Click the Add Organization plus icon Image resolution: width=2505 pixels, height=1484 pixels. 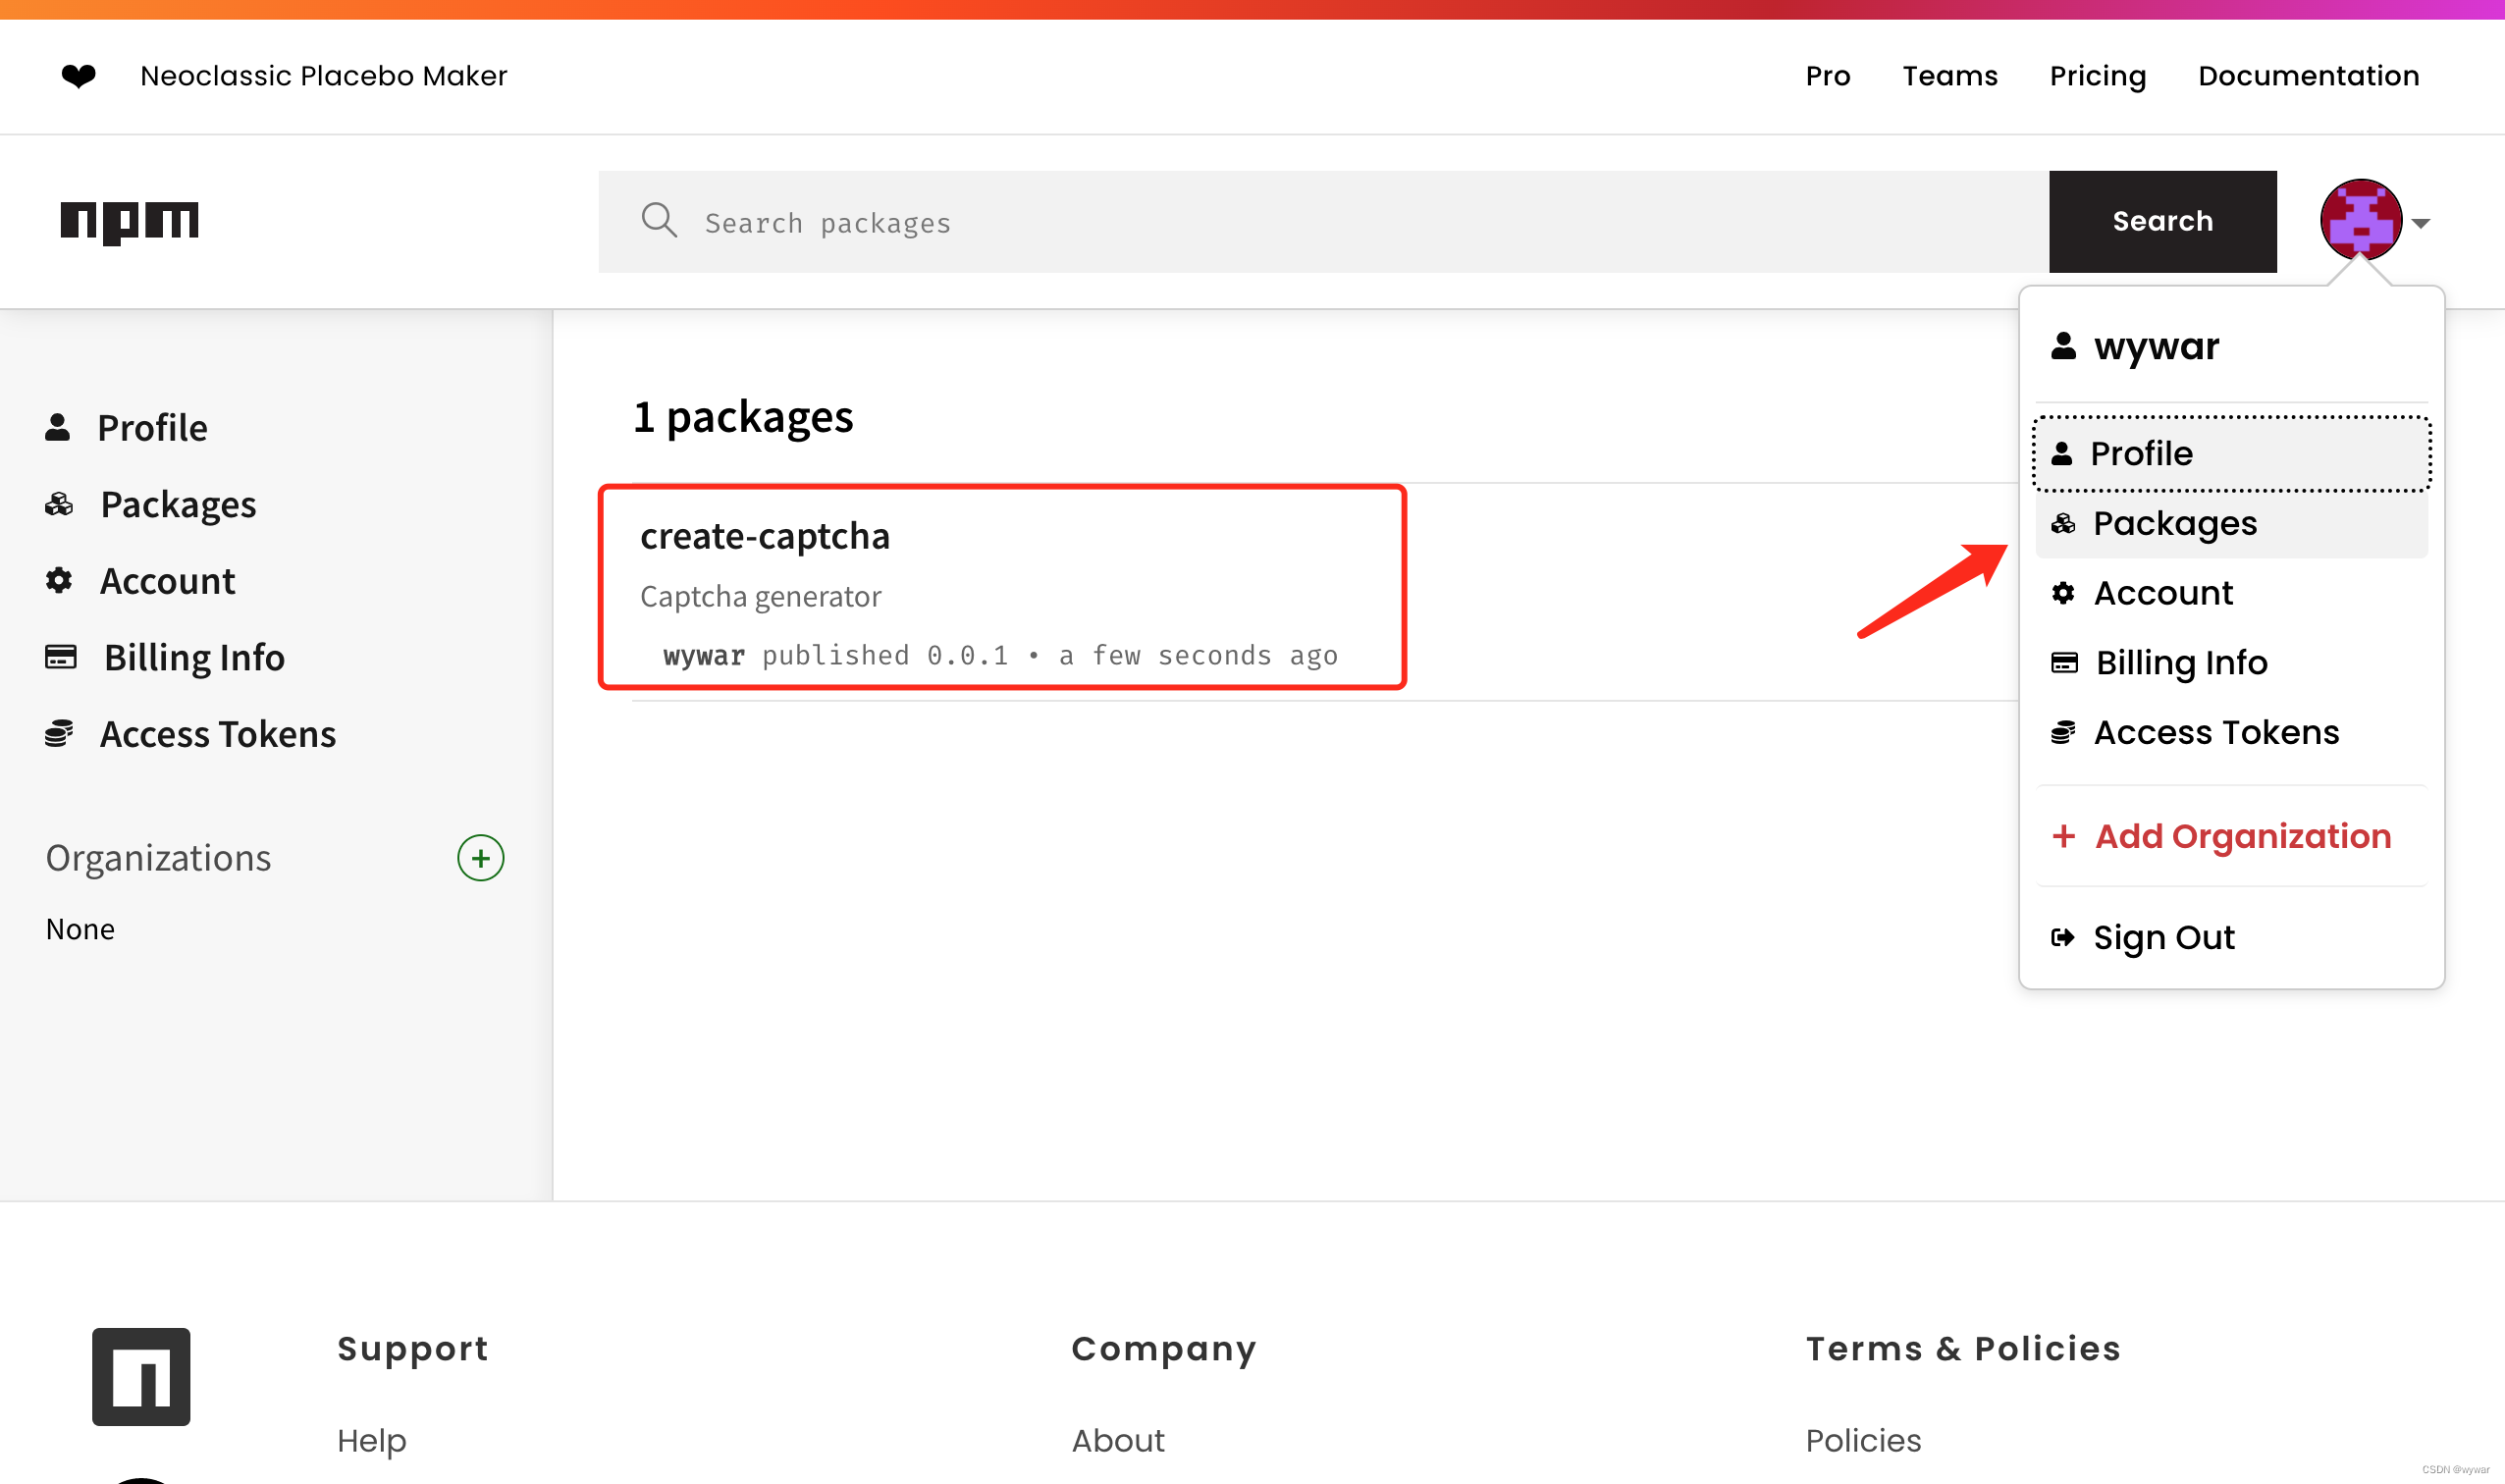click(2063, 835)
